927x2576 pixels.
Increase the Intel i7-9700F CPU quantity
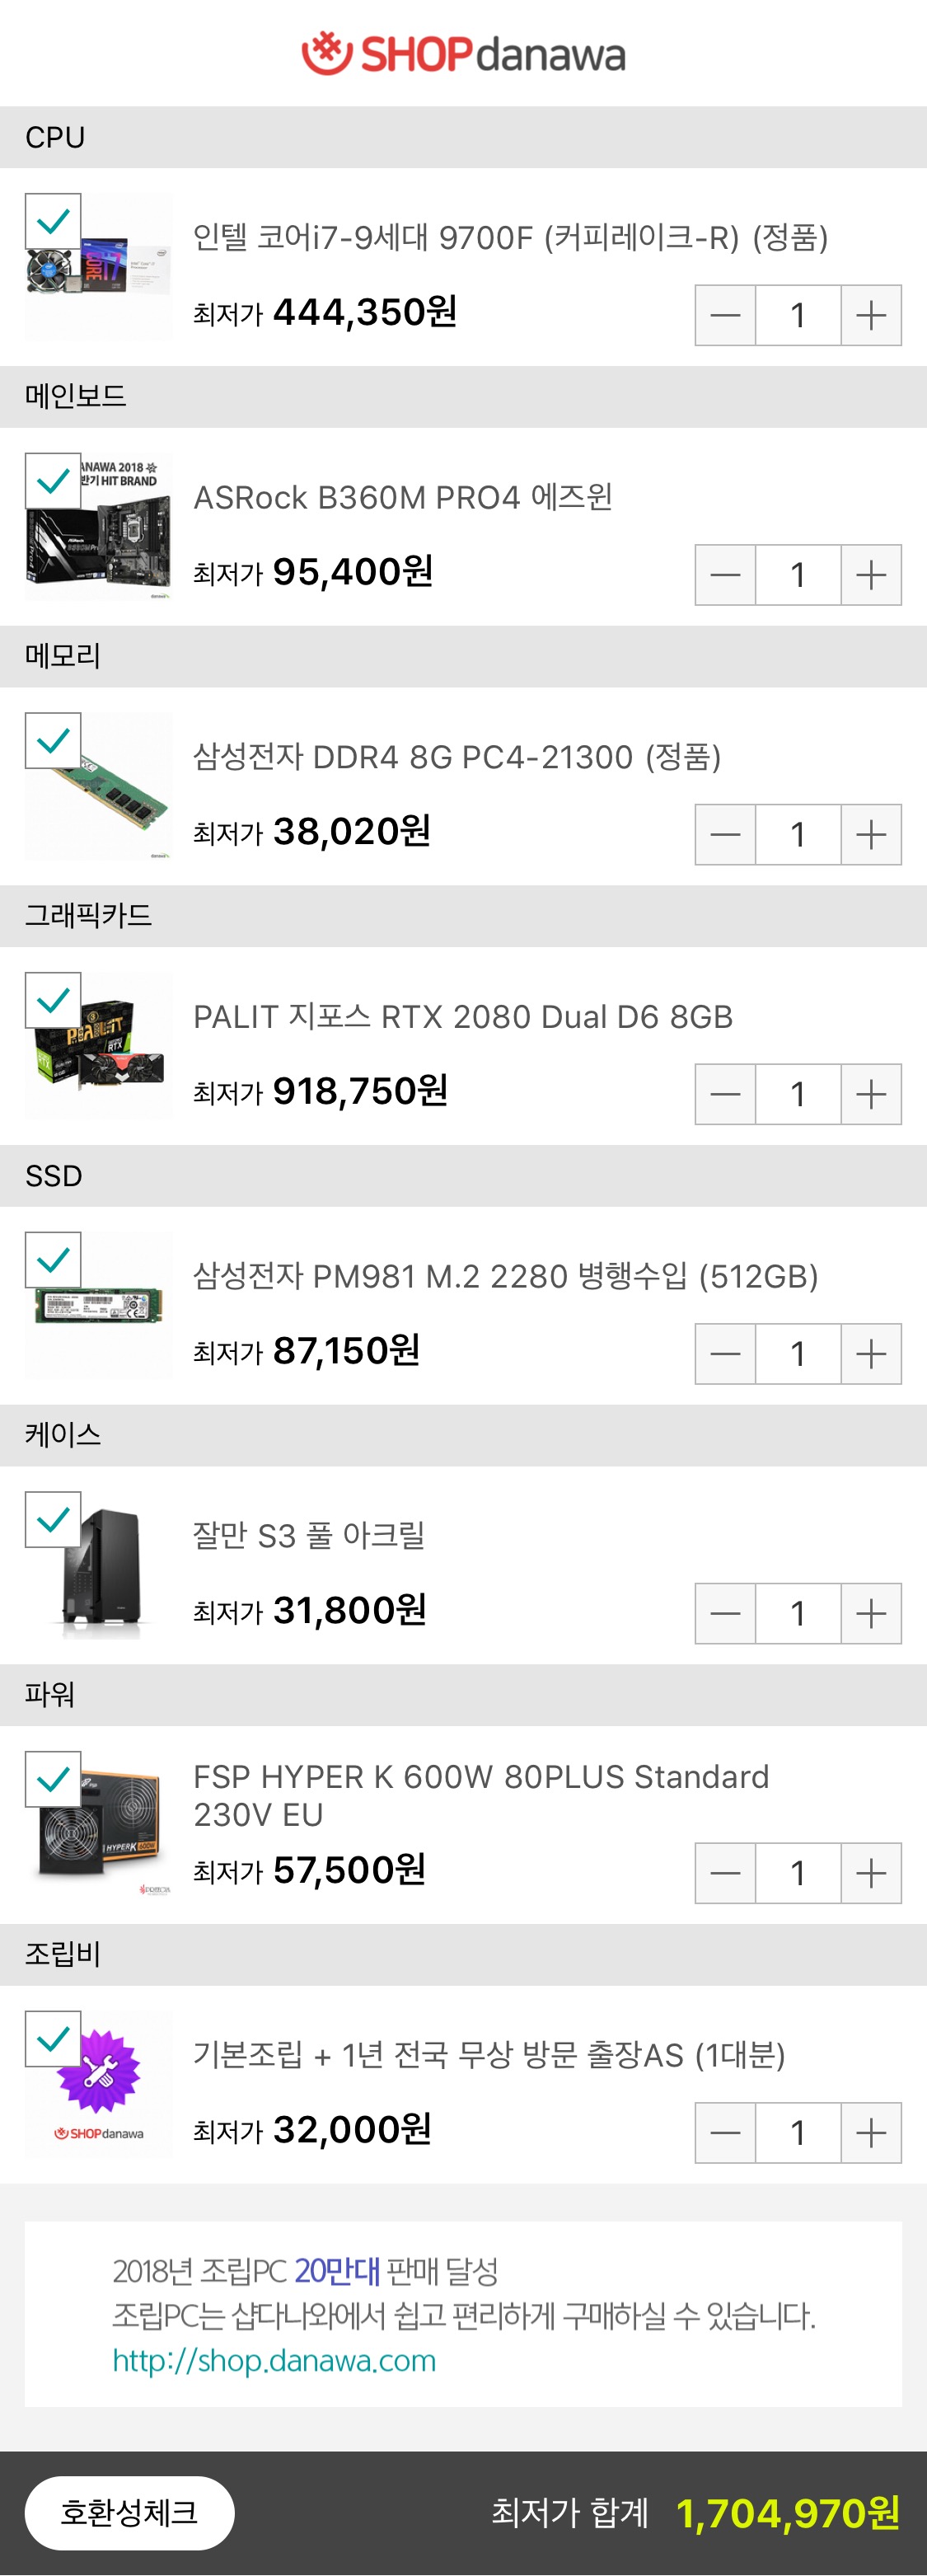tap(871, 315)
